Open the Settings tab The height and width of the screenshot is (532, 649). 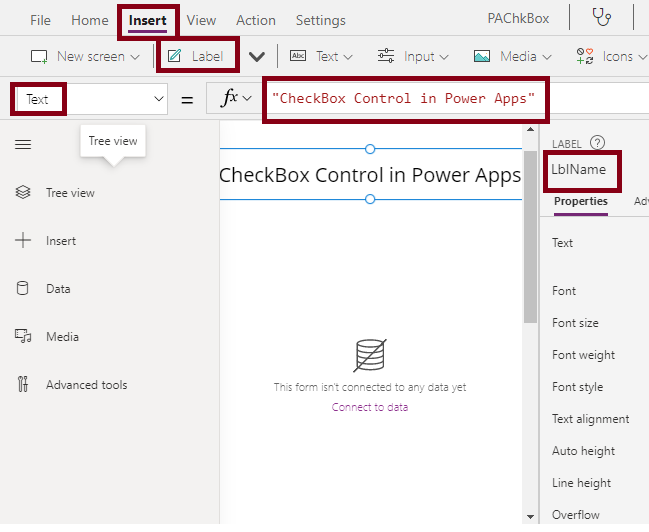pyautogui.click(x=320, y=20)
